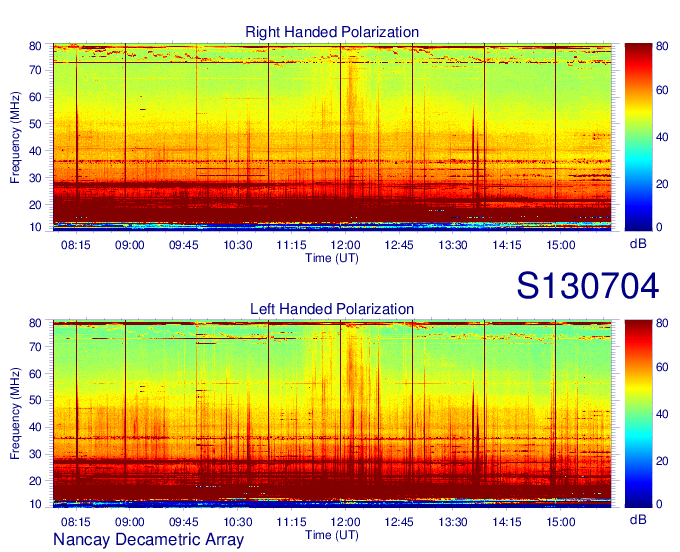This screenshot has width=680, height=552.
Task: Click the "Left Handed Polarization" plot title
Action: [x=332, y=309]
